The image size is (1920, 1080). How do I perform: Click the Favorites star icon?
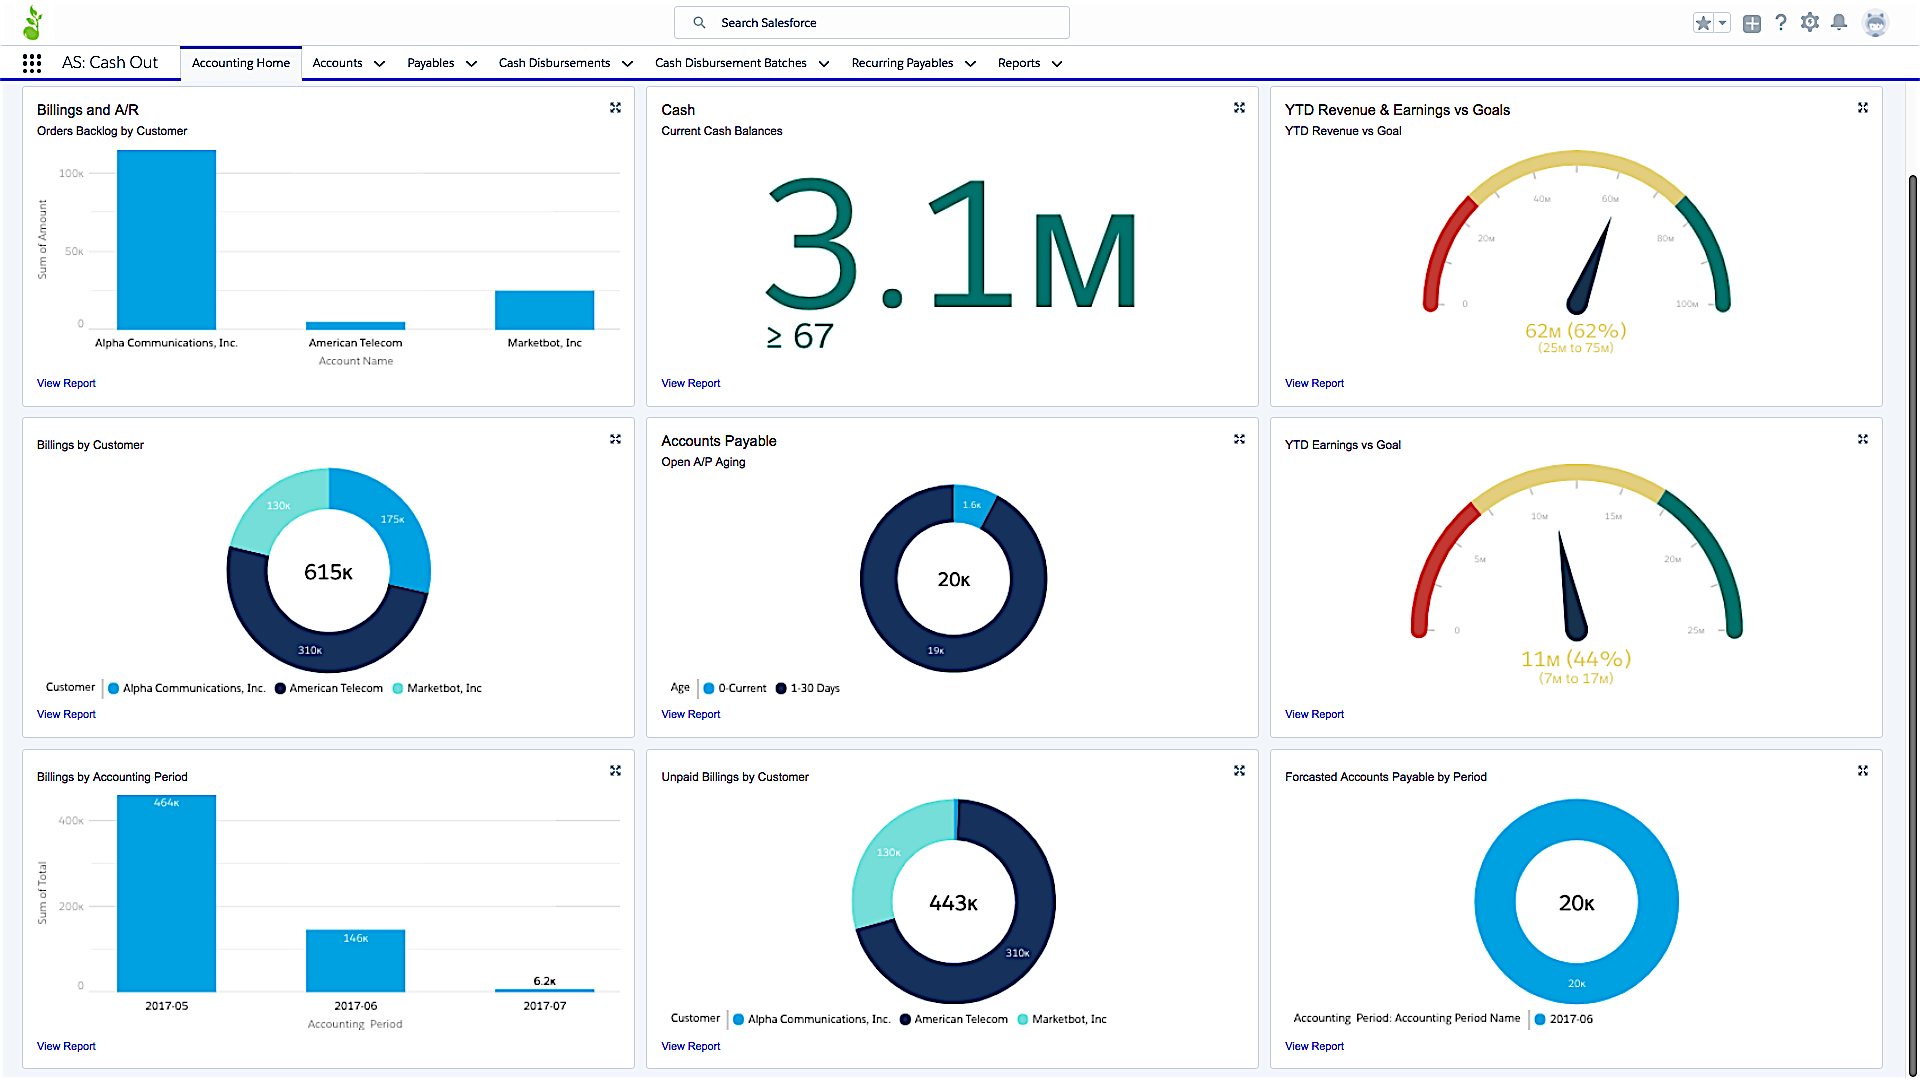(1703, 23)
